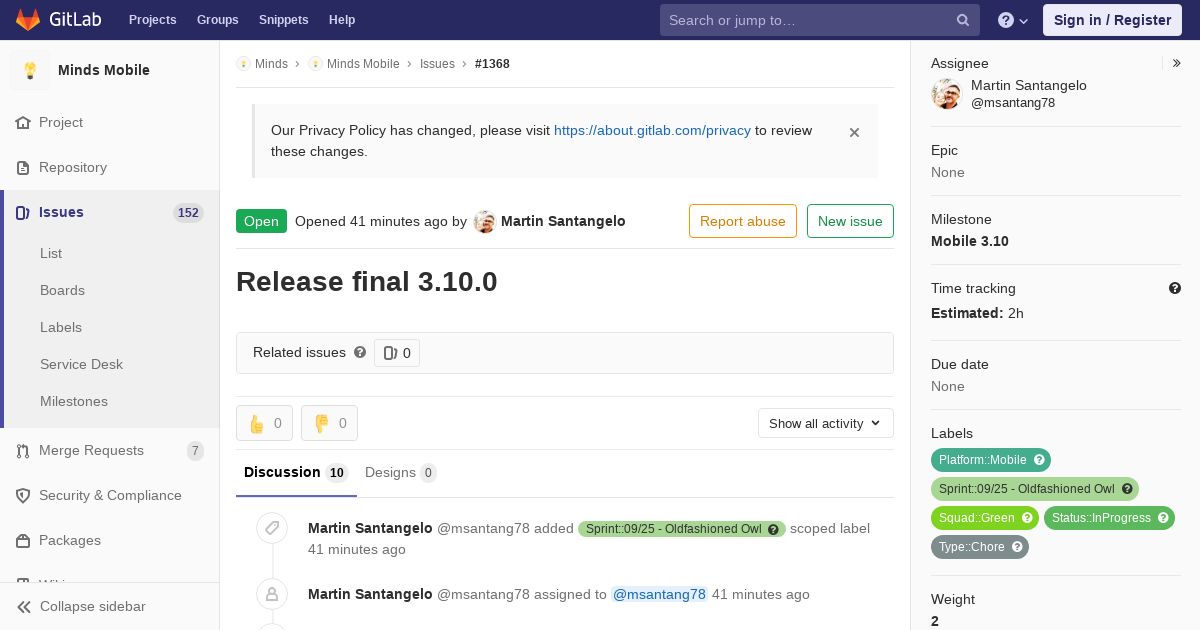Open Service Desk in sidebar submenu
1200x630 pixels.
tap(81, 364)
